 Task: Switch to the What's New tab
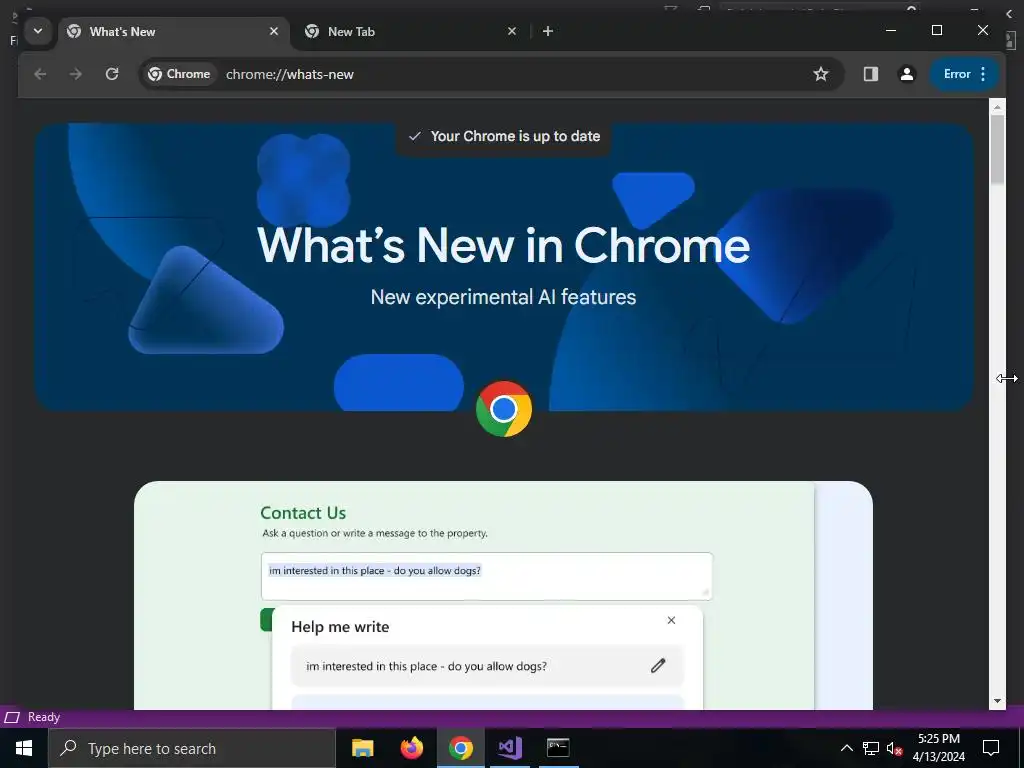[173, 31]
